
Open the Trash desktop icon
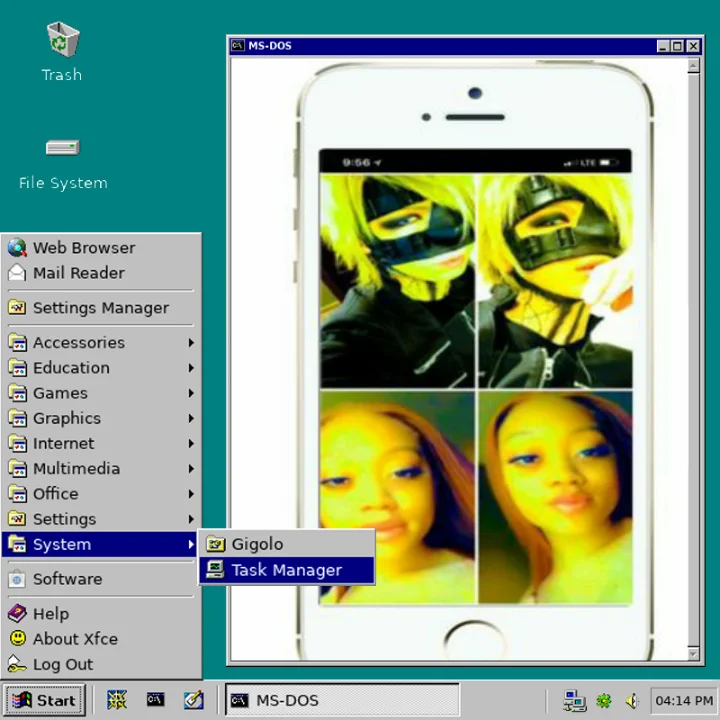pyautogui.click(x=63, y=39)
